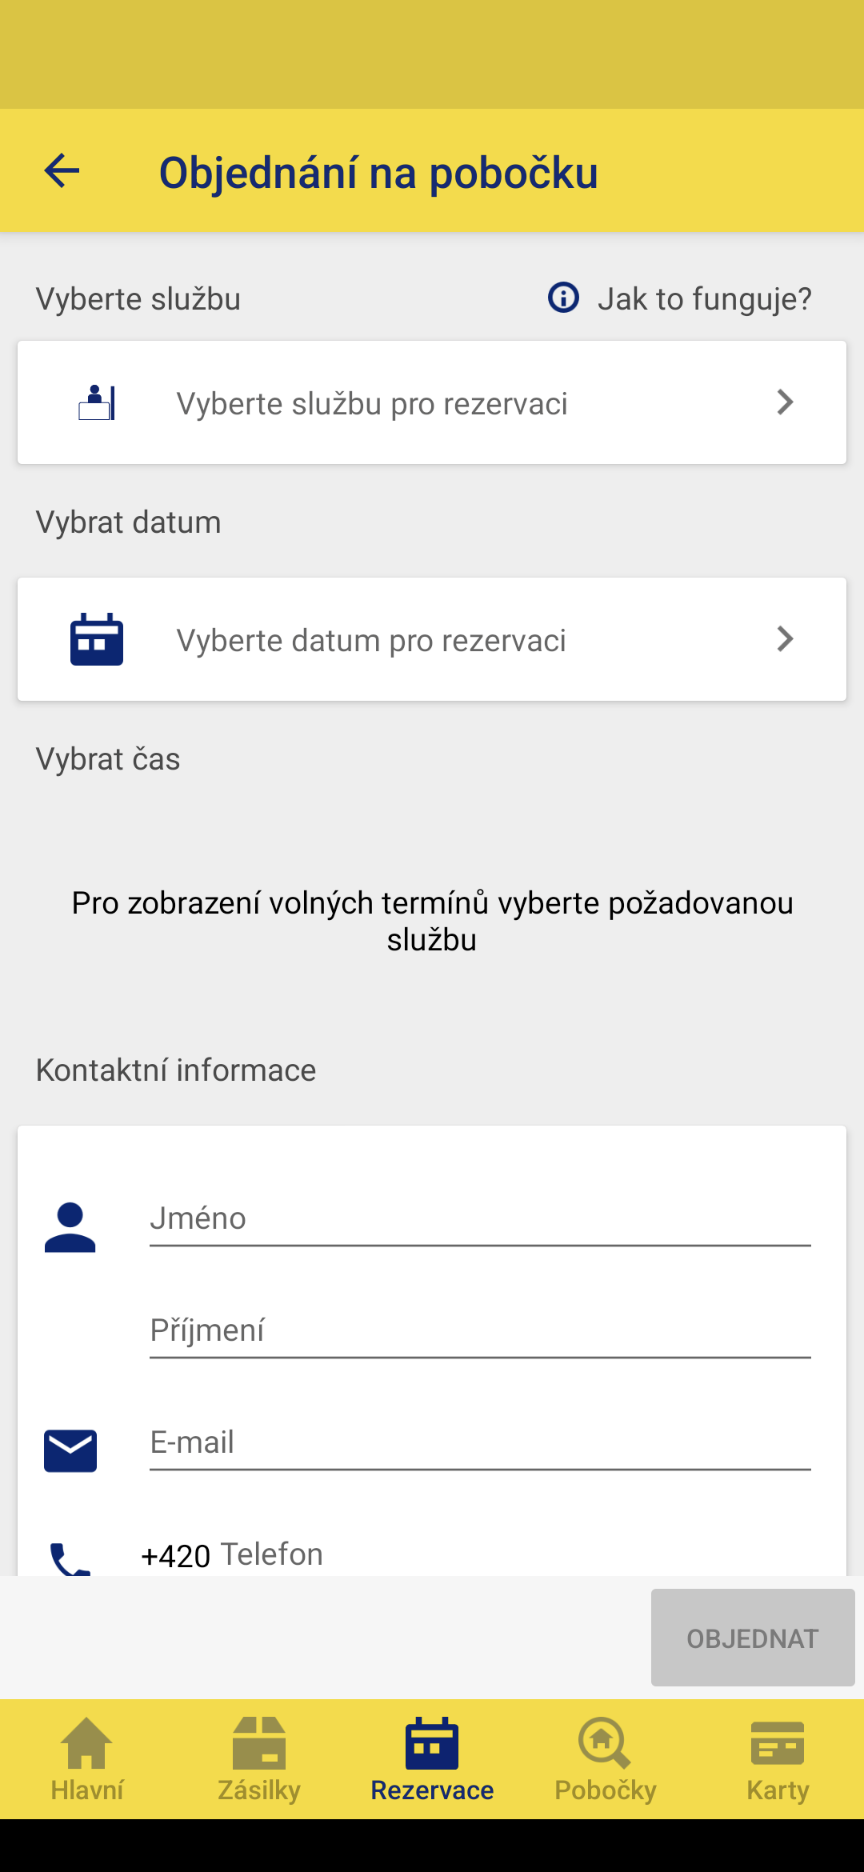The height and width of the screenshot is (1872, 864).
Task: Click the OBJEDNAT button
Action: [x=753, y=1638]
